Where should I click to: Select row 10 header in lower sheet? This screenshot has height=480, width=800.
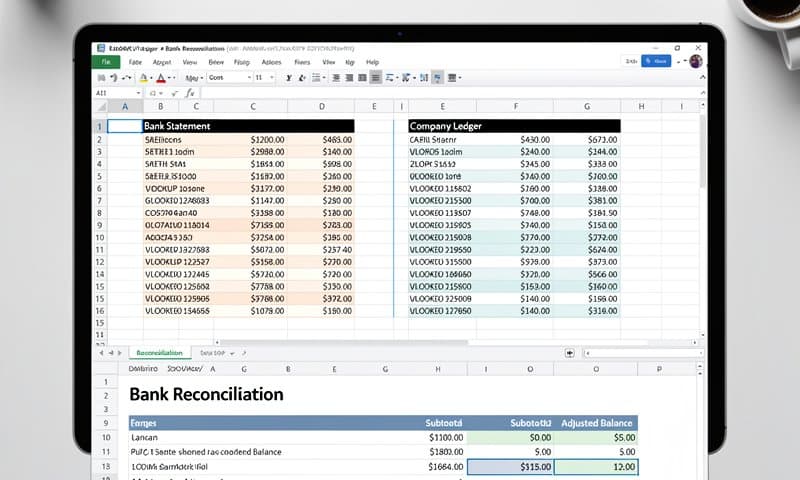pos(106,438)
